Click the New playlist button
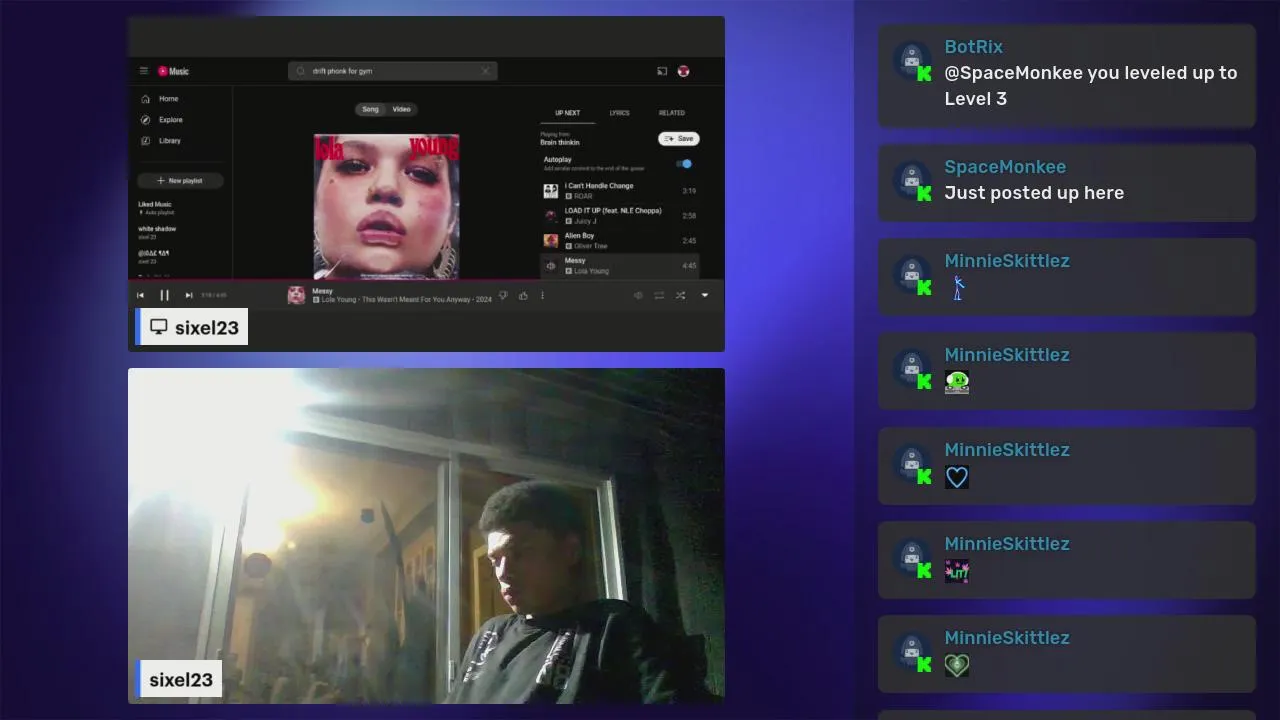Image resolution: width=1280 pixels, height=720 pixels. [x=180, y=181]
